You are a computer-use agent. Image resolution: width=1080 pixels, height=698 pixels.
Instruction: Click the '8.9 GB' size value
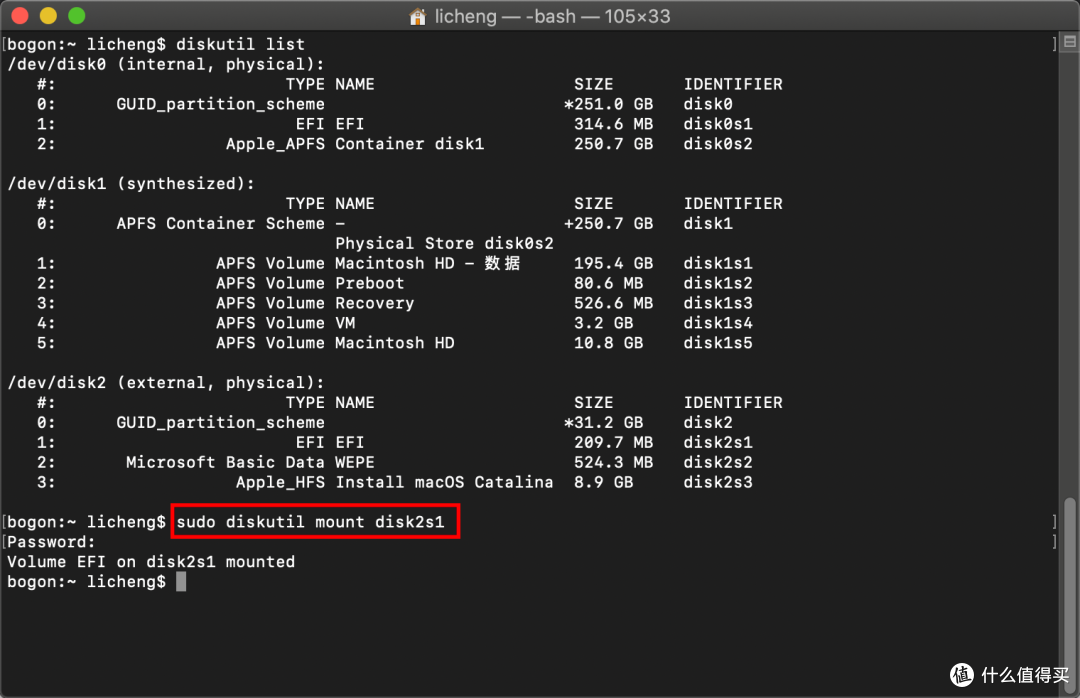coord(603,482)
